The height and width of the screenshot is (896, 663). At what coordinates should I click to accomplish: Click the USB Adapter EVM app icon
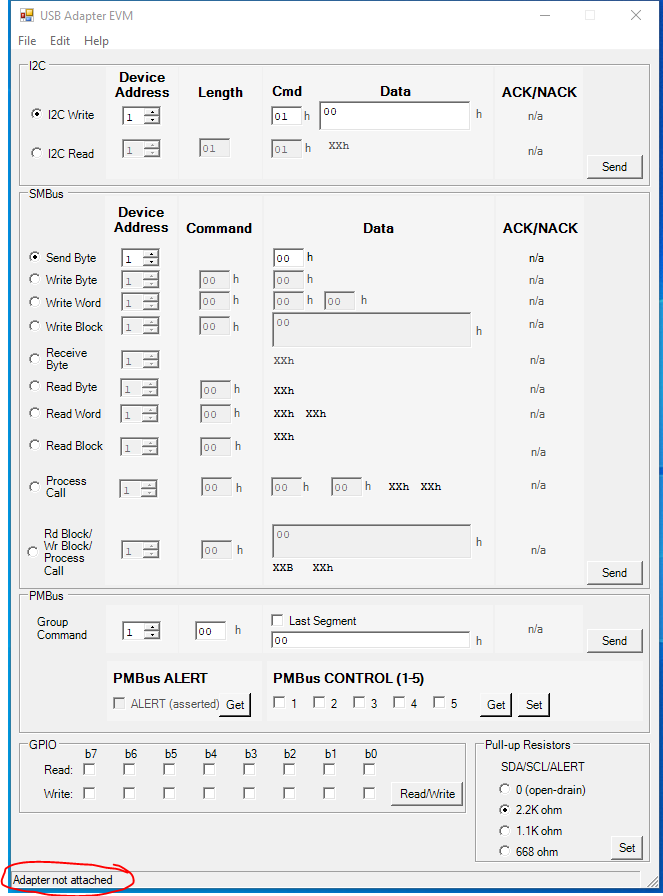26,15
